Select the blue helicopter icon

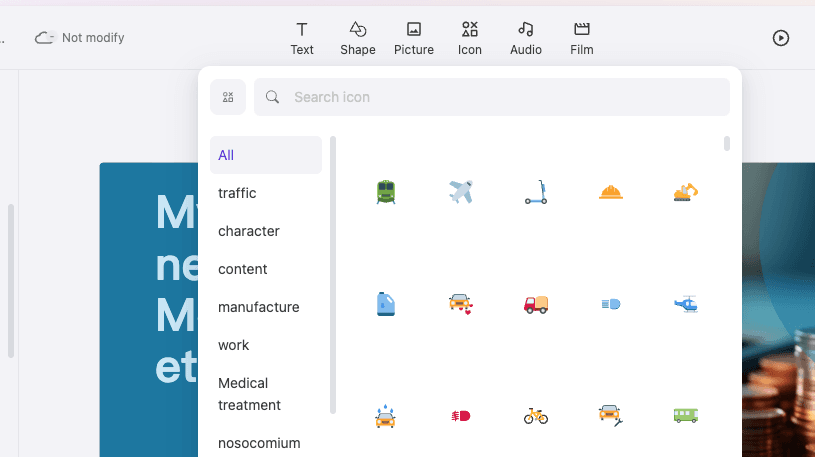[686, 304]
